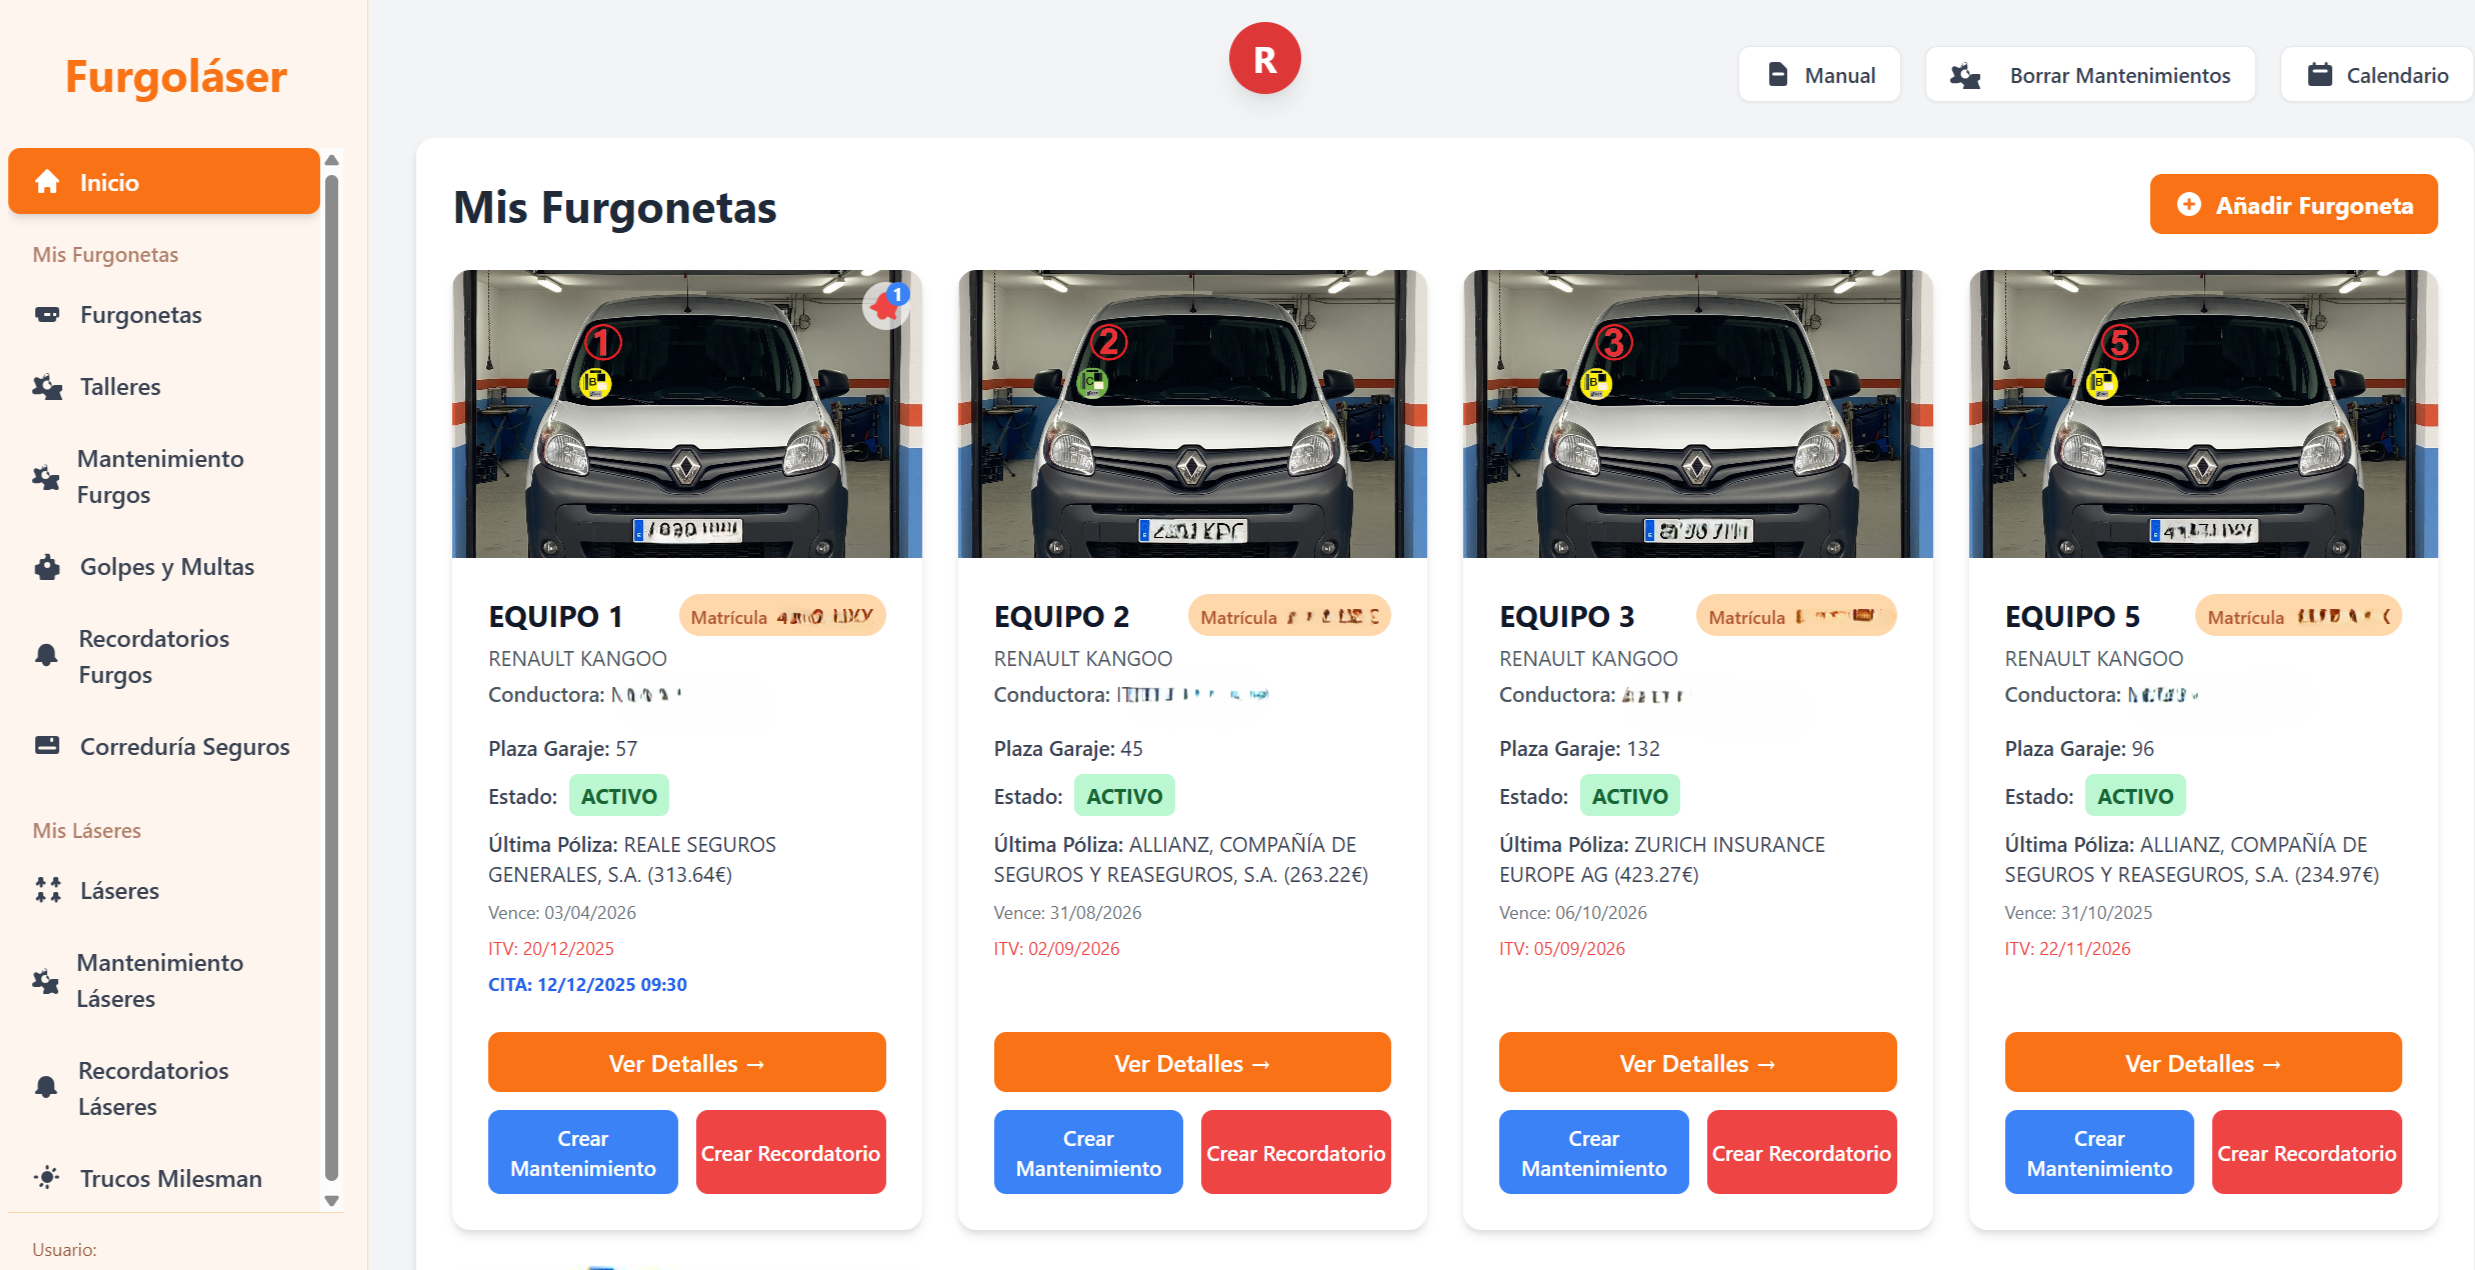Click the CITA 12/12/2025 appointment link

pyautogui.click(x=587, y=985)
